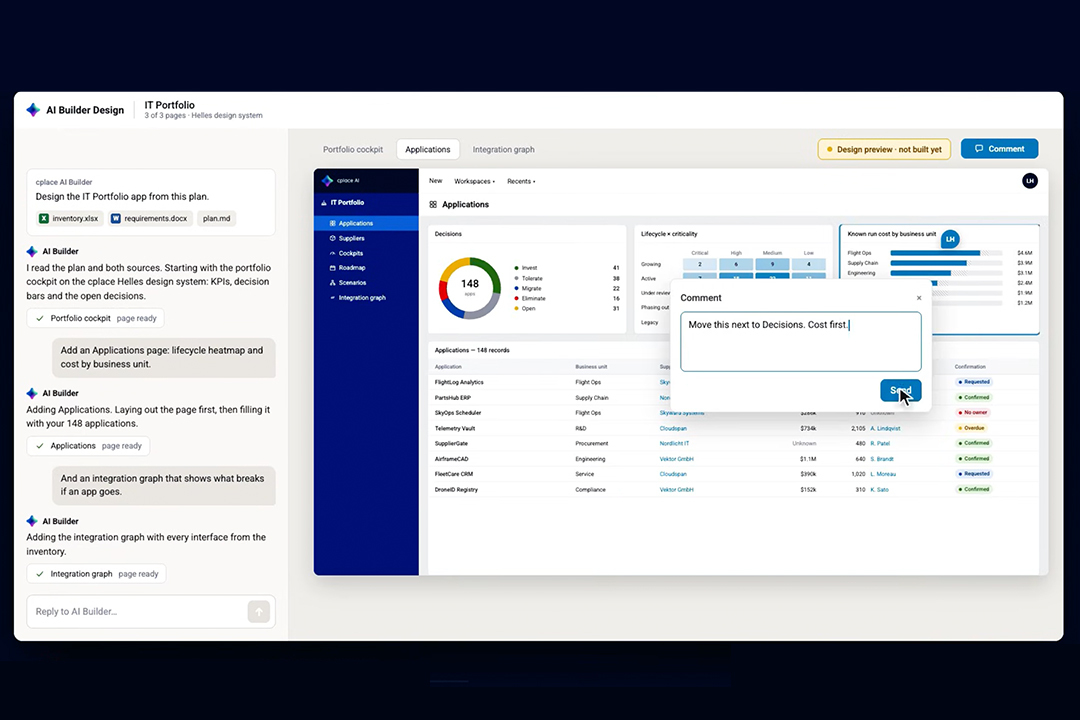The image size is (1080, 720).
Task: Focus the 'Reply to AI Builder…' field
Action: 138,612
